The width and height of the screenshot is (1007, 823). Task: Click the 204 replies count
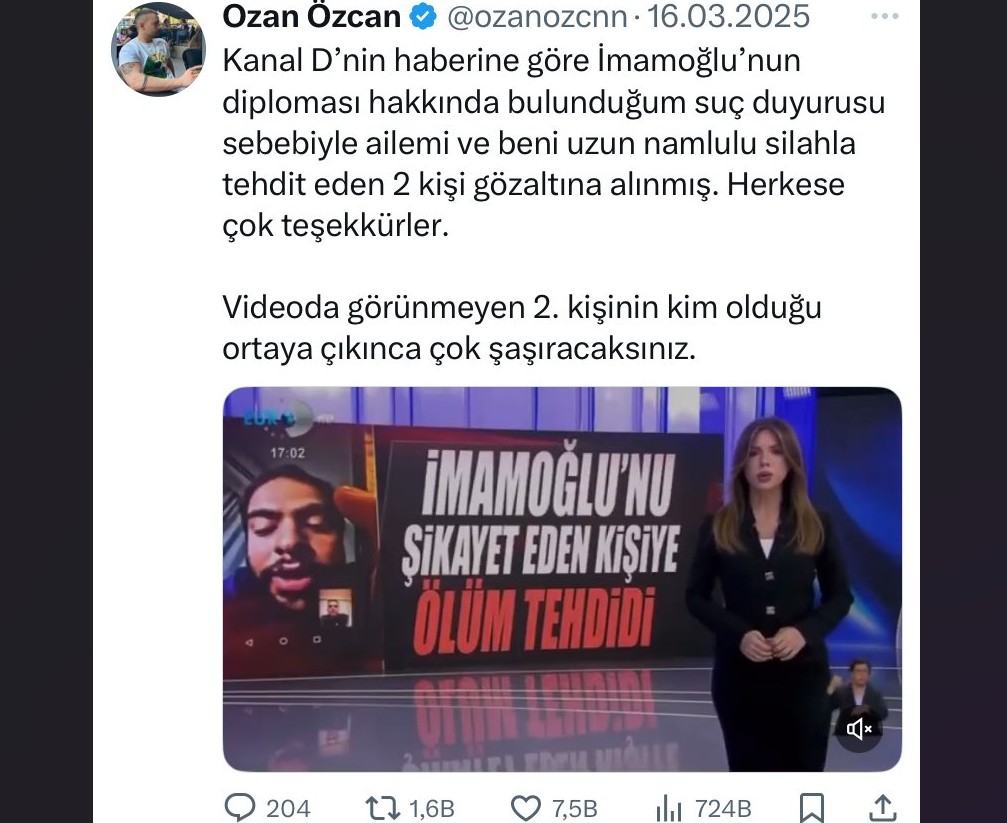(x=288, y=808)
